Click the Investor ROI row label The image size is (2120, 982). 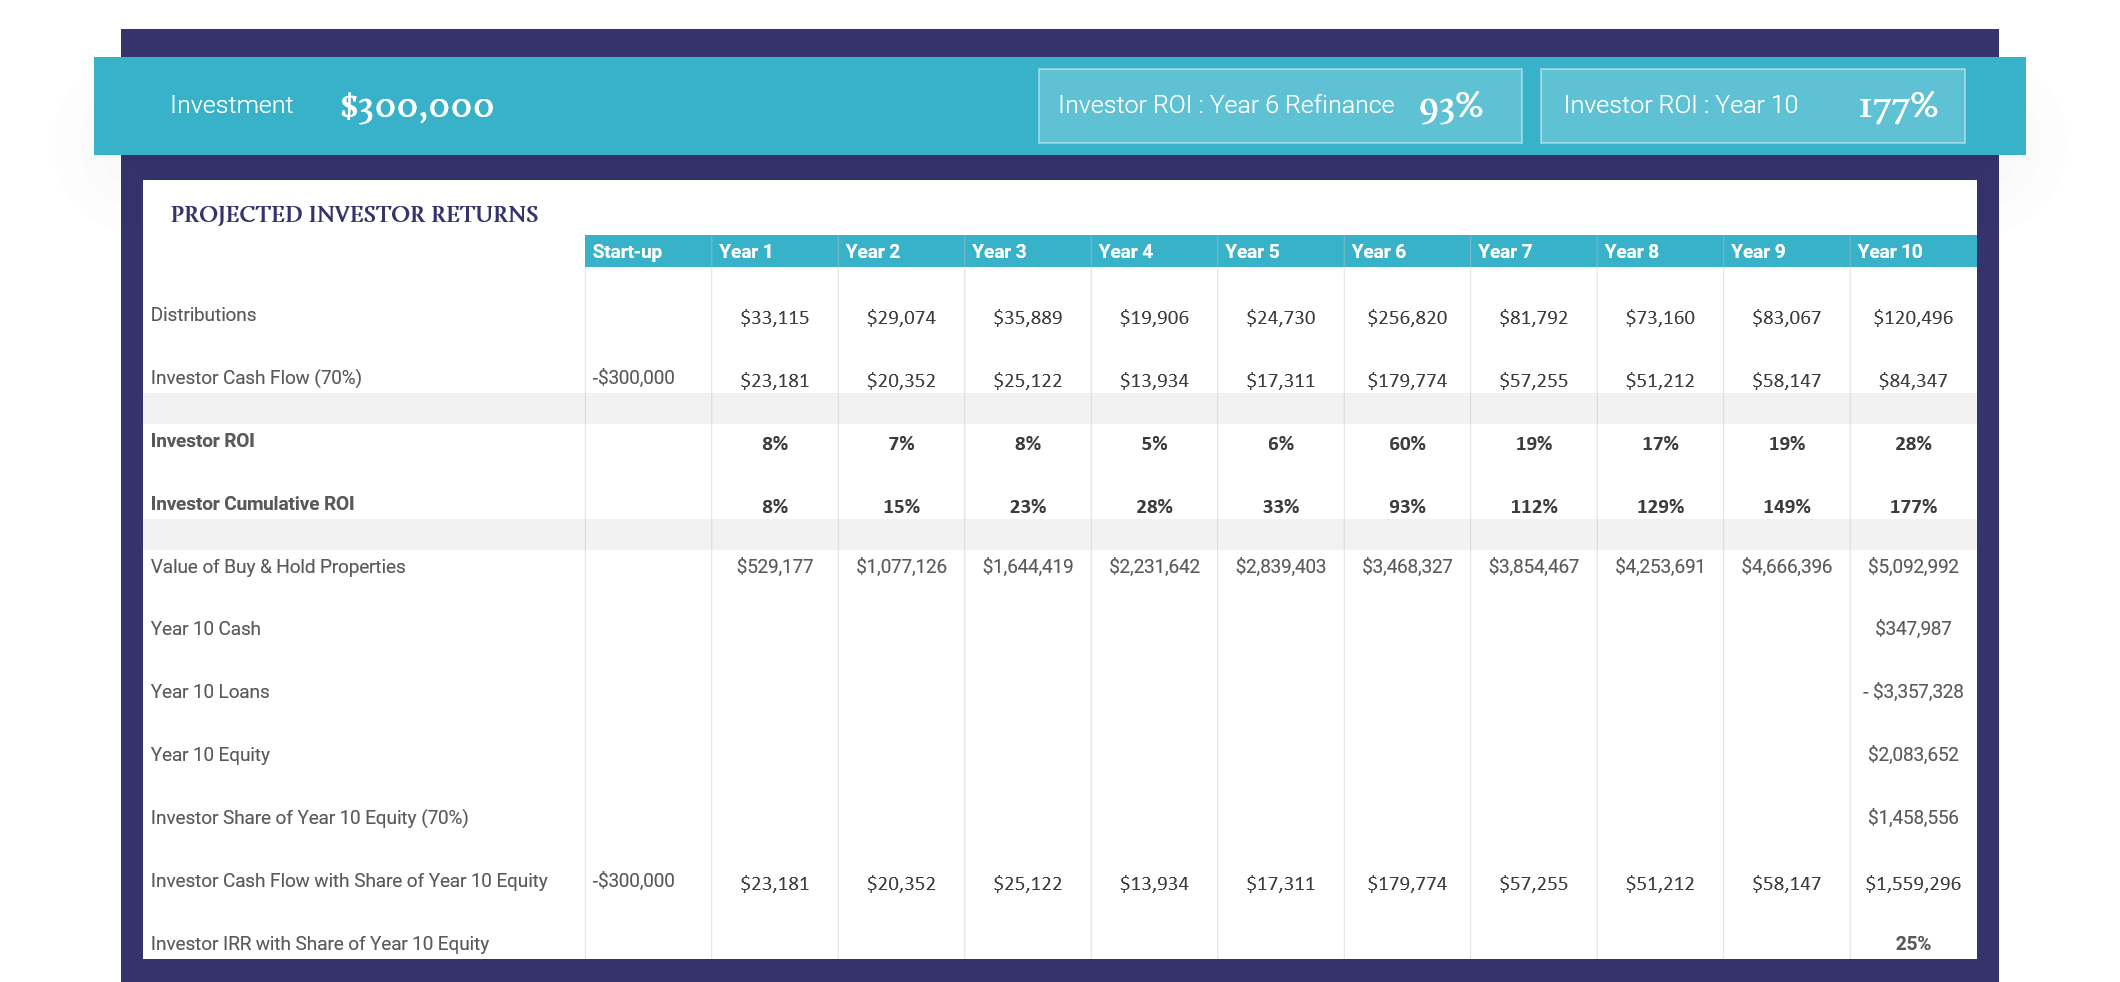[202, 441]
